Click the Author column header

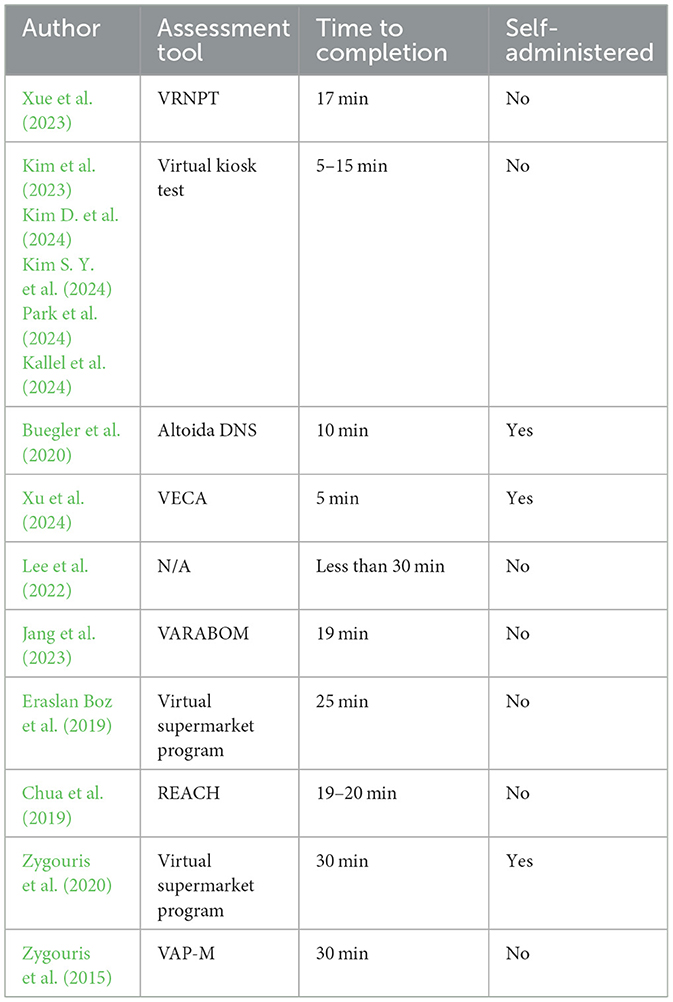click(x=62, y=28)
